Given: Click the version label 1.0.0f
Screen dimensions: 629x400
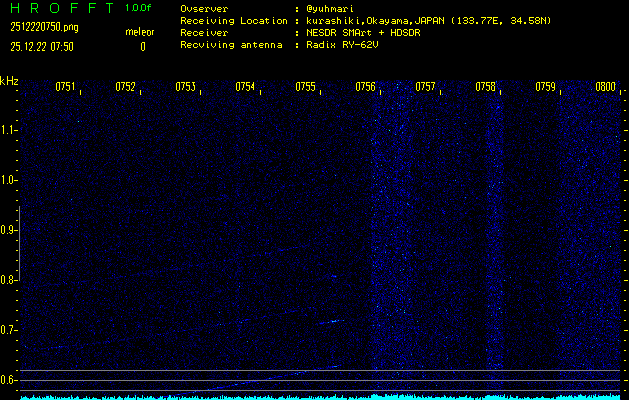Looking at the screenshot, I should (138, 8).
